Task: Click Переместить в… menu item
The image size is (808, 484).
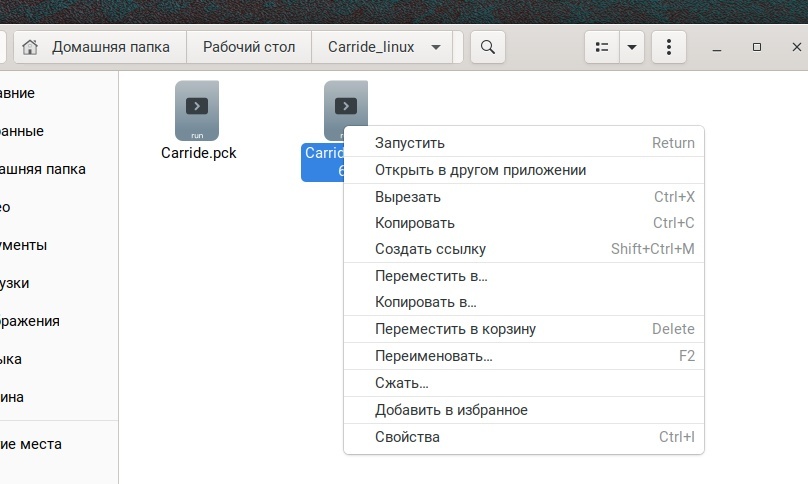Action: (431, 276)
